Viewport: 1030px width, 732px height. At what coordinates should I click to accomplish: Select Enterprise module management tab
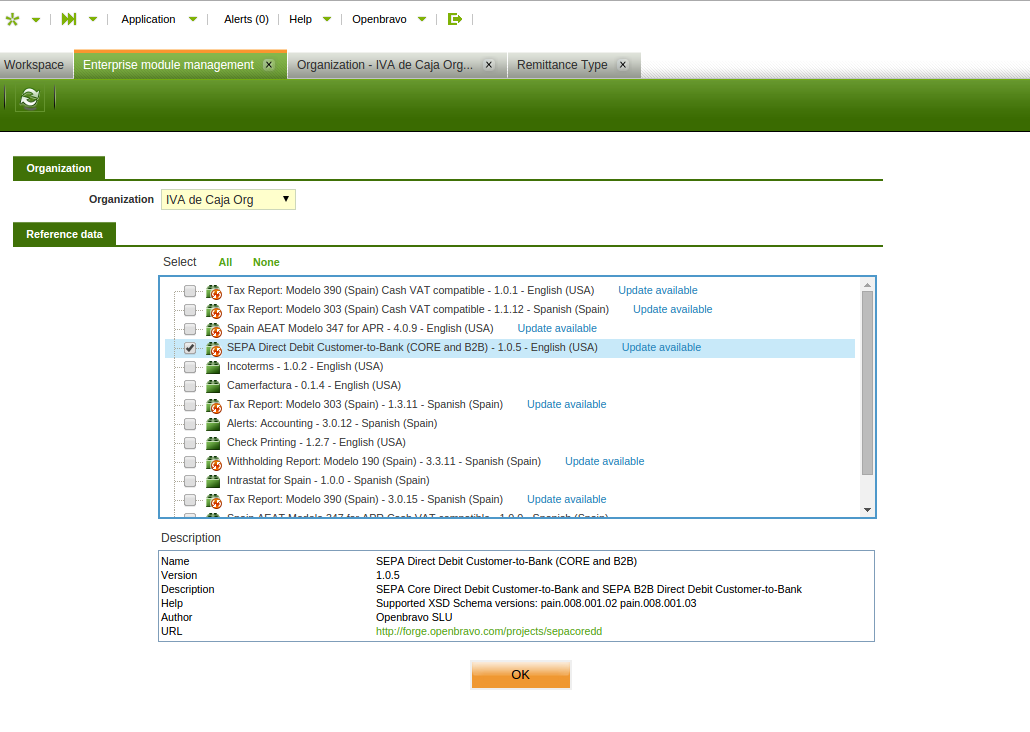(x=168, y=65)
